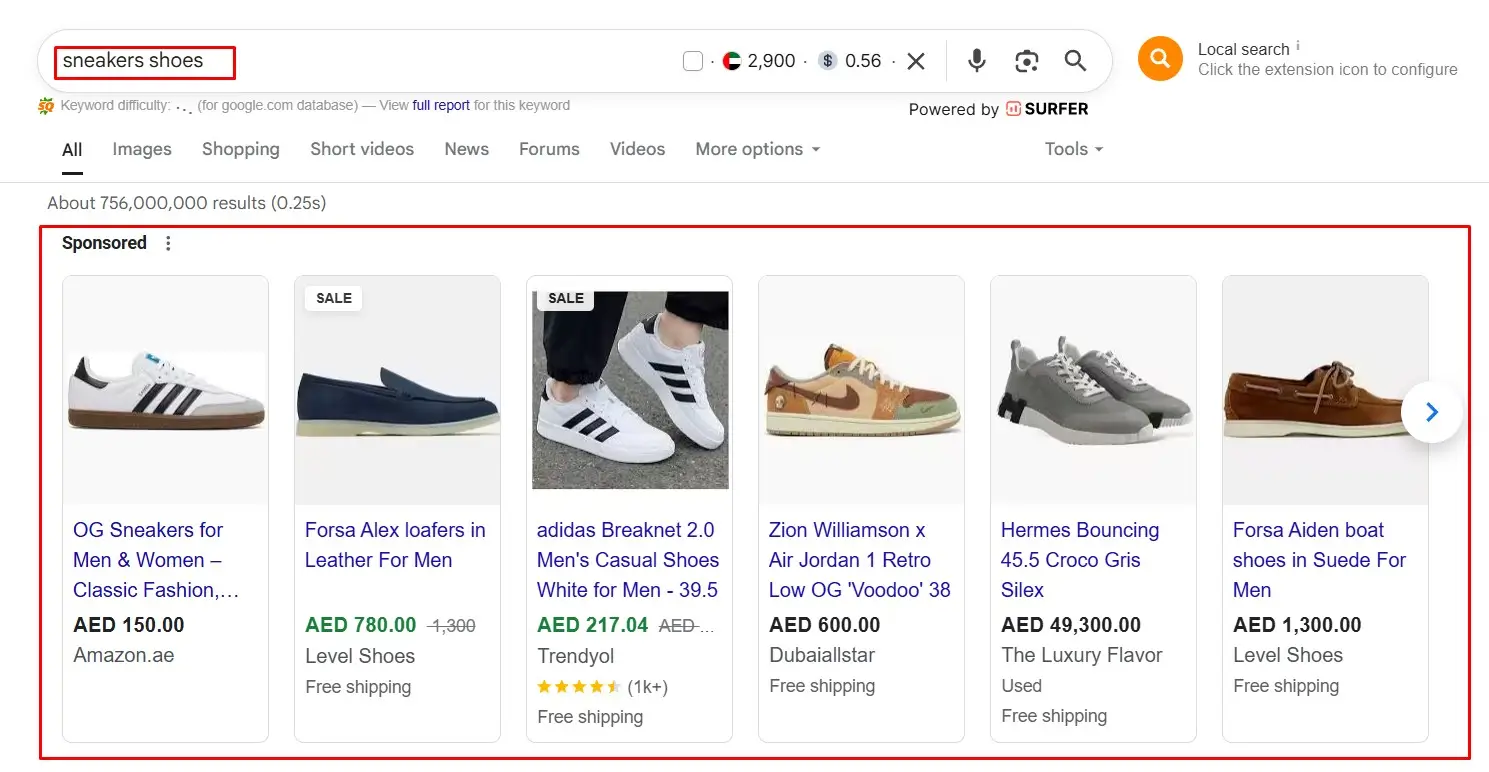Click the OG Sneakers adidas shoe image
Image resolution: width=1489 pixels, height=772 pixels.
pyautogui.click(x=166, y=391)
